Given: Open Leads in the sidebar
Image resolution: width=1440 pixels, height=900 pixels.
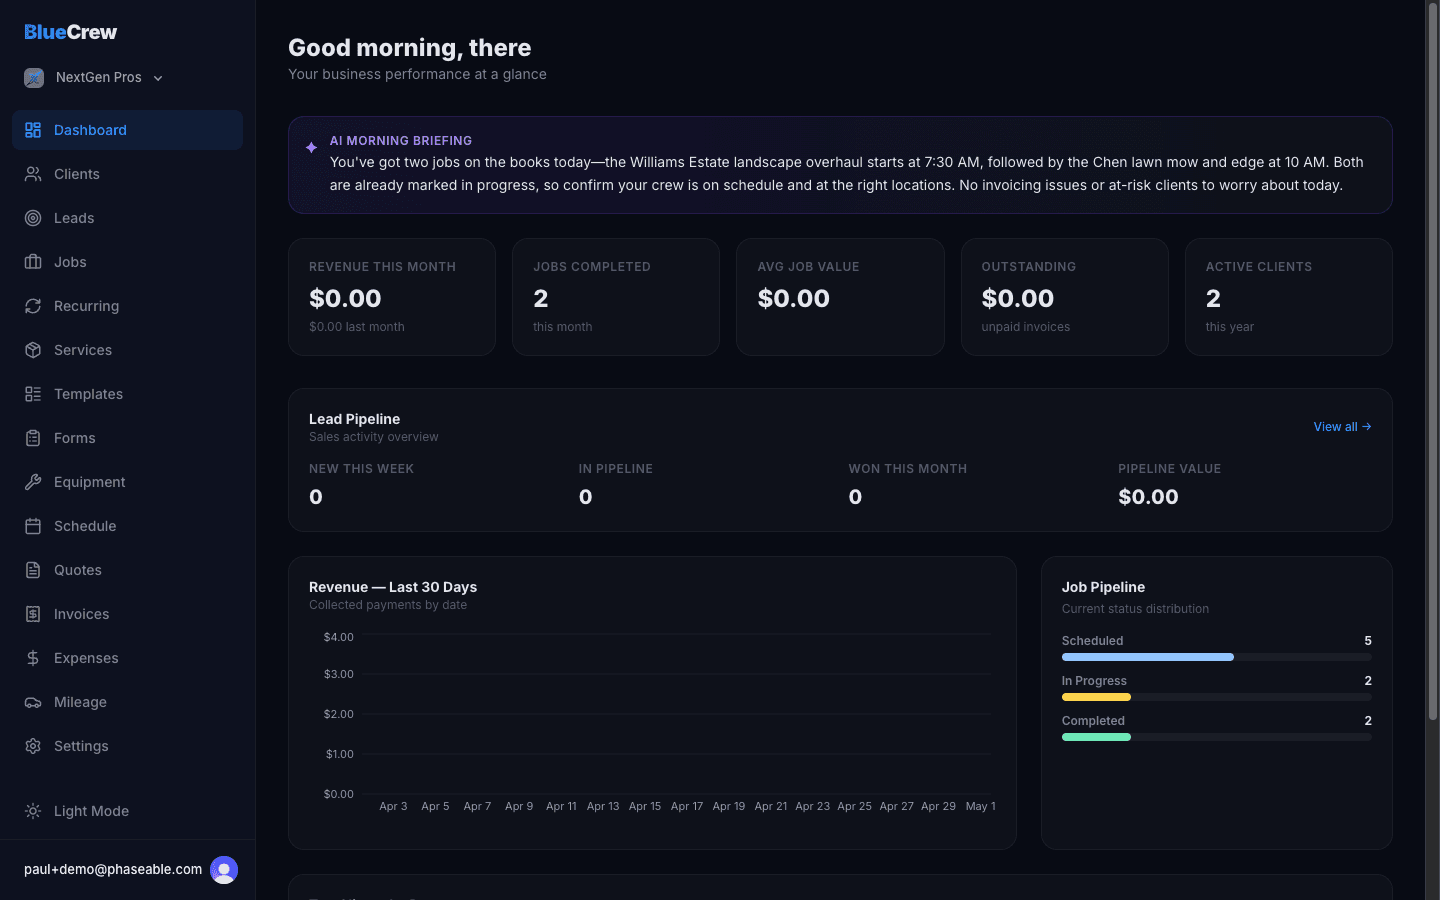Looking at the screenshot, I should pyautogui.click(x=74, y=218).
